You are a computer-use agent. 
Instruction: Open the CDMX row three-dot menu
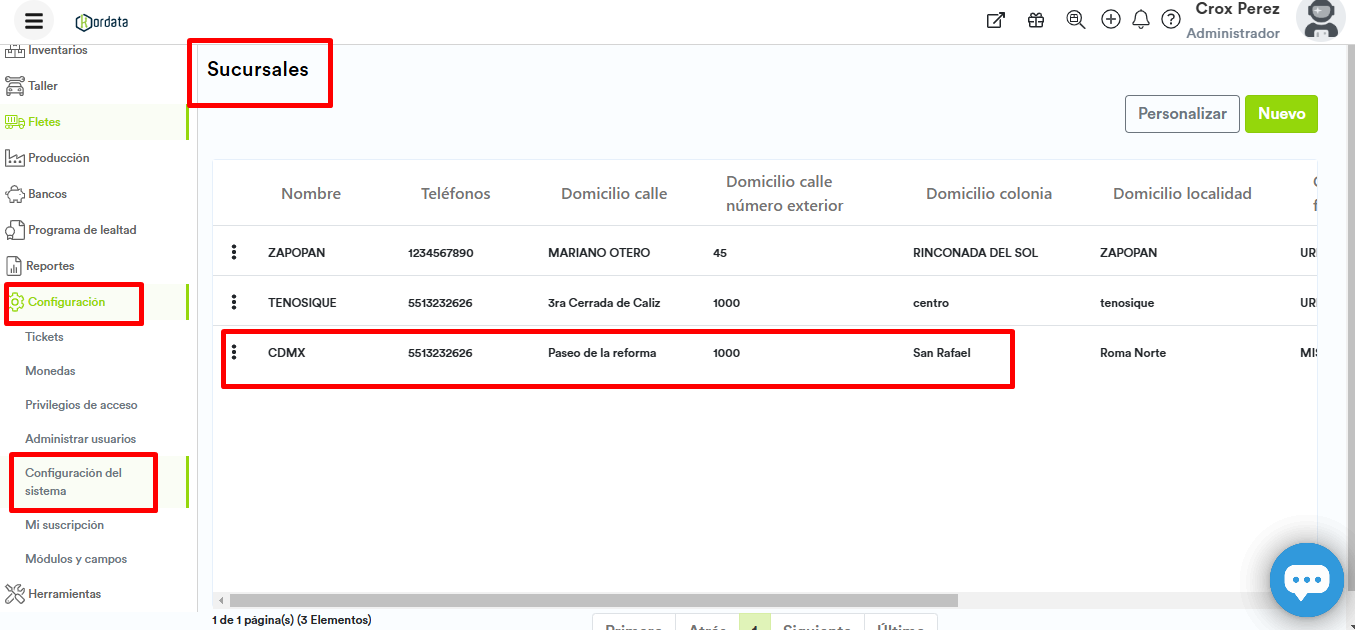coord(234,352)
